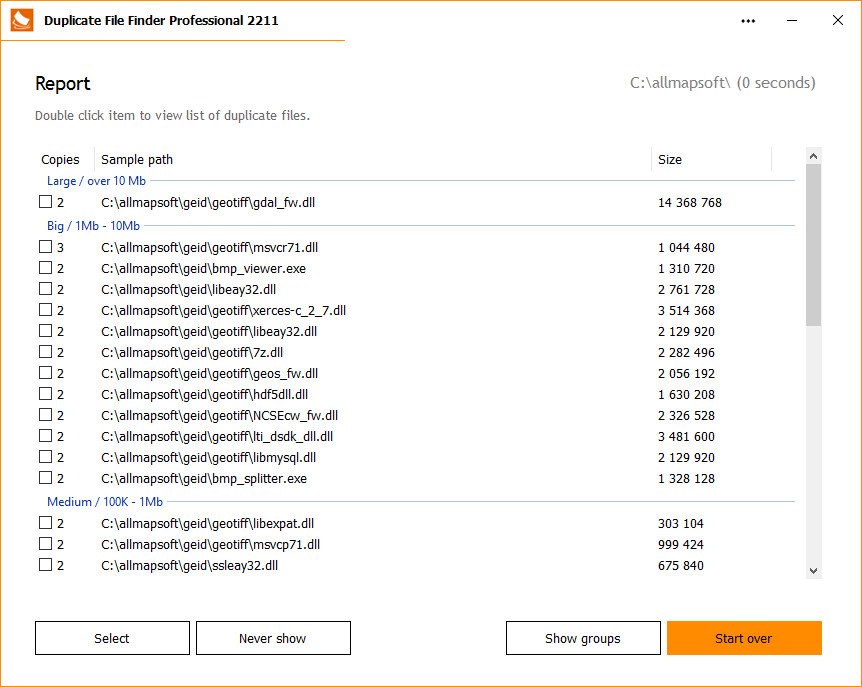Select the bmp_splitter.exe path text
Image resolution: width=862 pixels, height=687 pixels.
(x=204, y=478)
